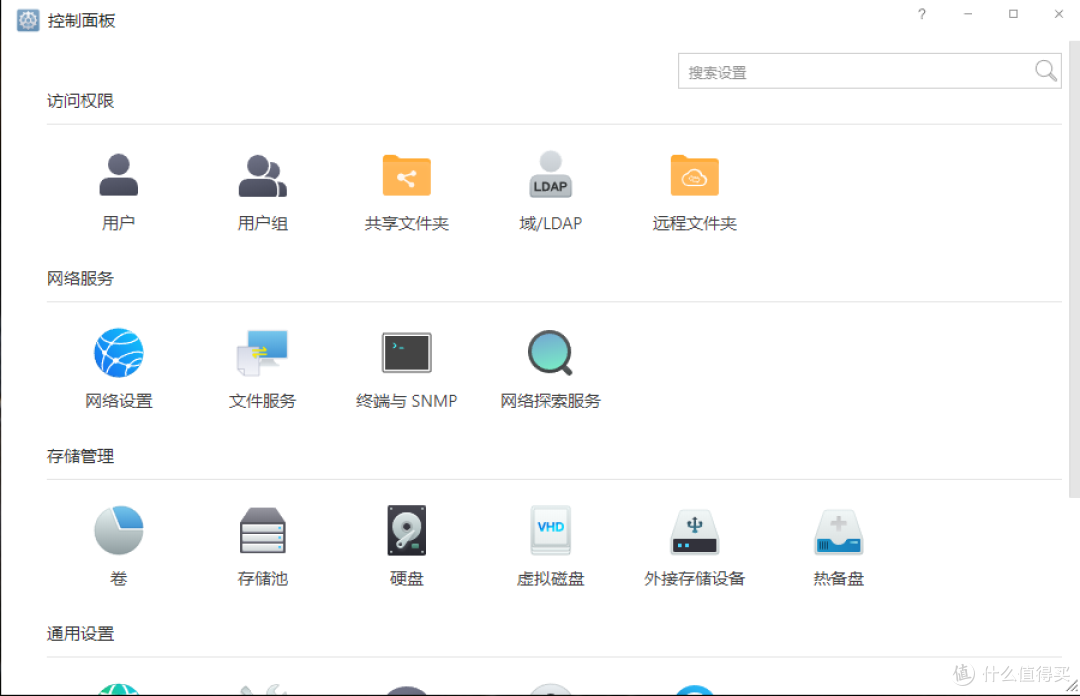Open the 卷 (Volume) pie chart icon
The width and height of the screenshot is (1080, 696).
(x=118, y=530)
